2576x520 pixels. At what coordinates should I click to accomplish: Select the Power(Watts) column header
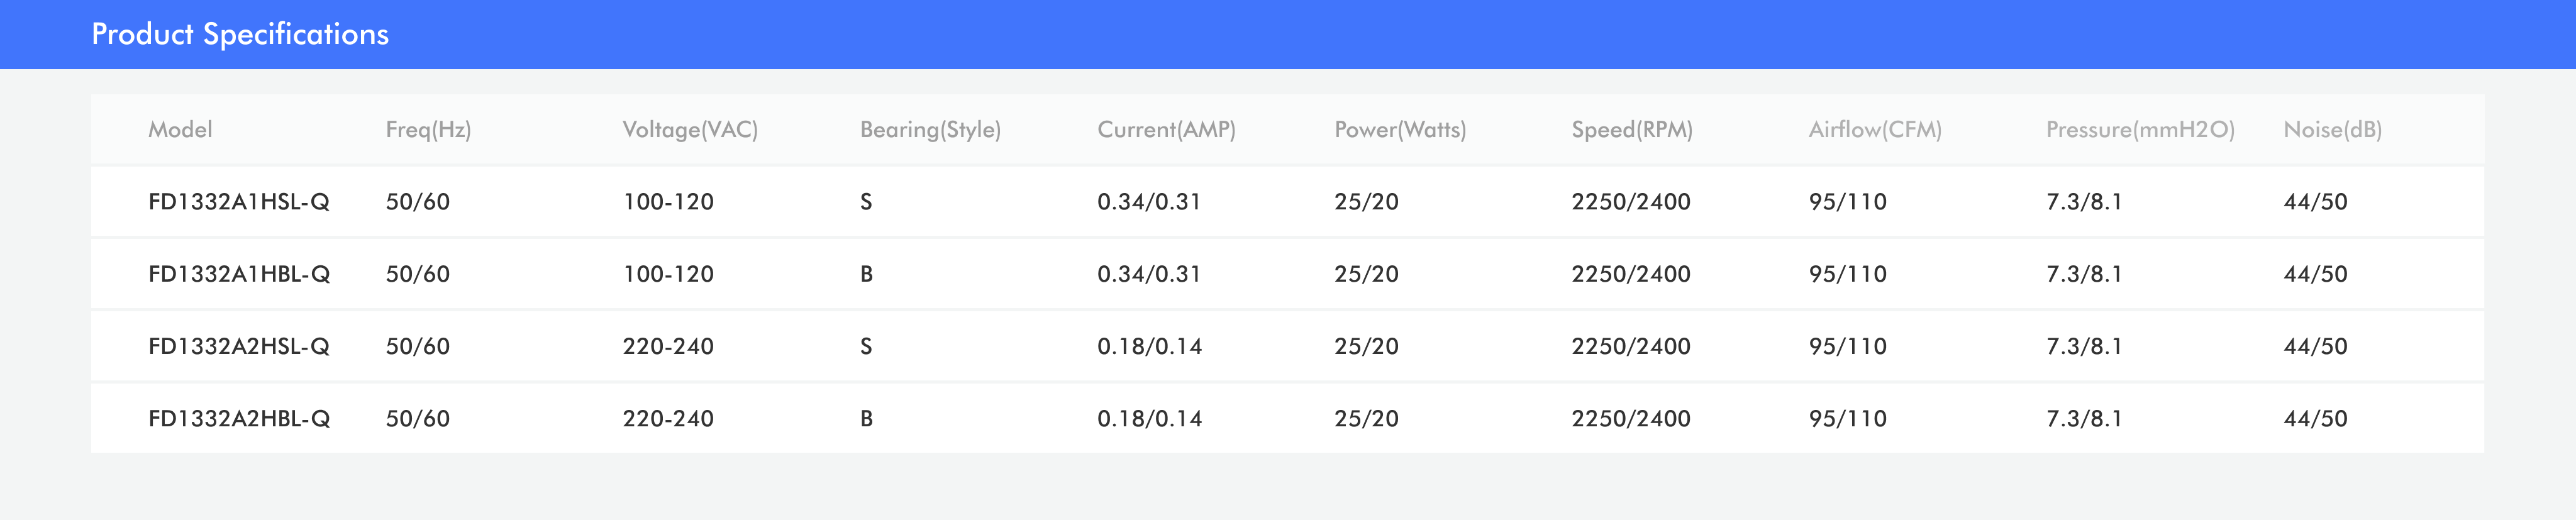tap(1400, 130)
